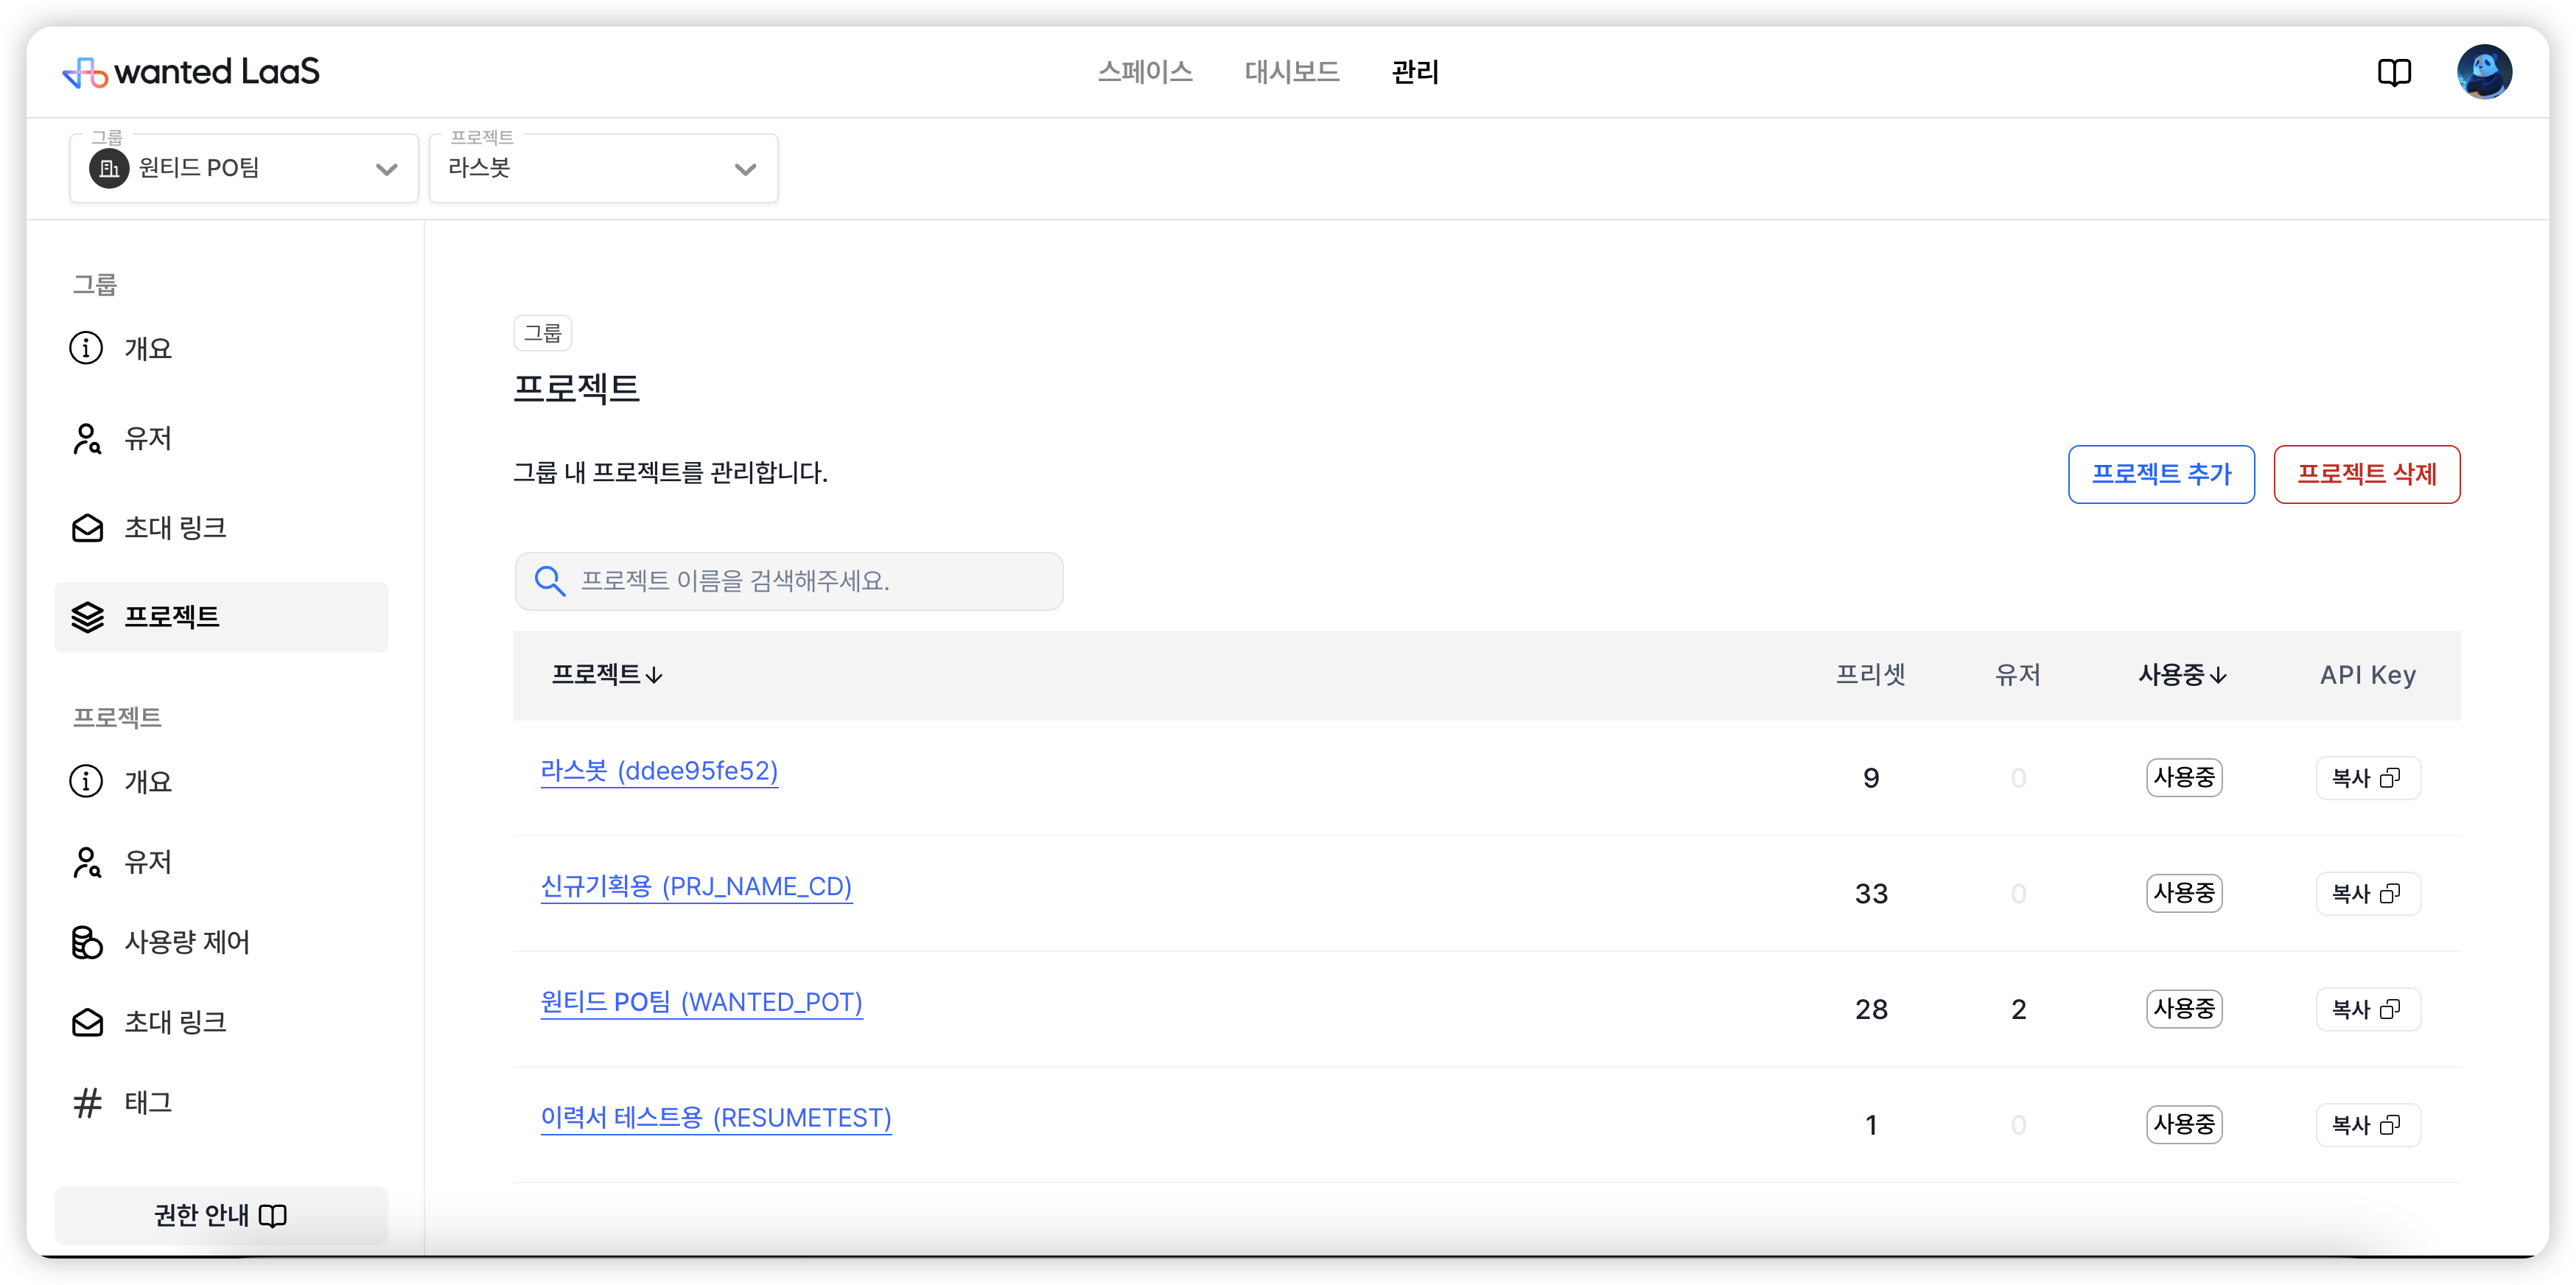This screenshot has width=2576, height=1285.
Task: Click the wanted LaaS logo
Action: pyautogui.click(x=190, y=72)
